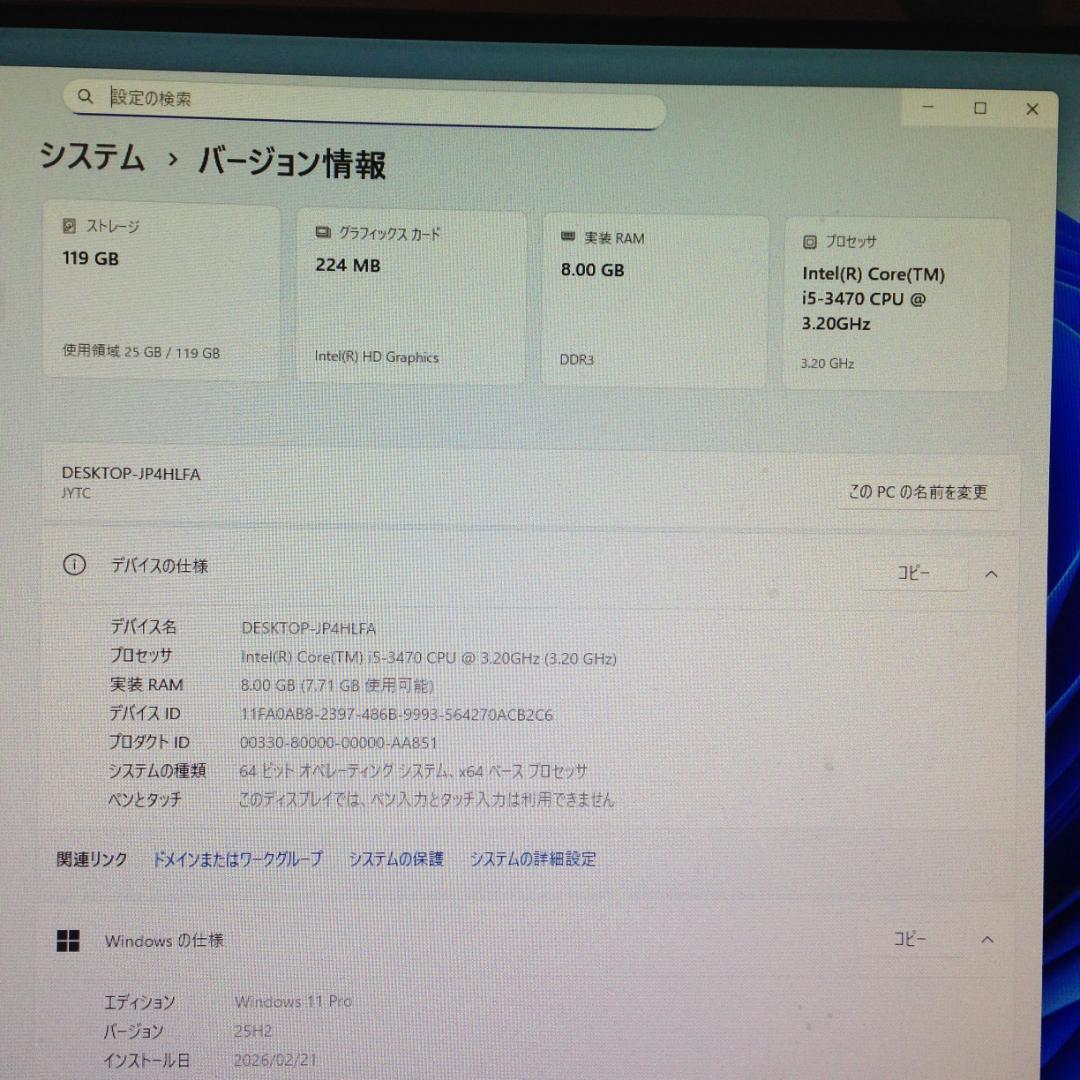Copy the デバイスの仕様 details
1080x1080 pixels.
[913, 573]
